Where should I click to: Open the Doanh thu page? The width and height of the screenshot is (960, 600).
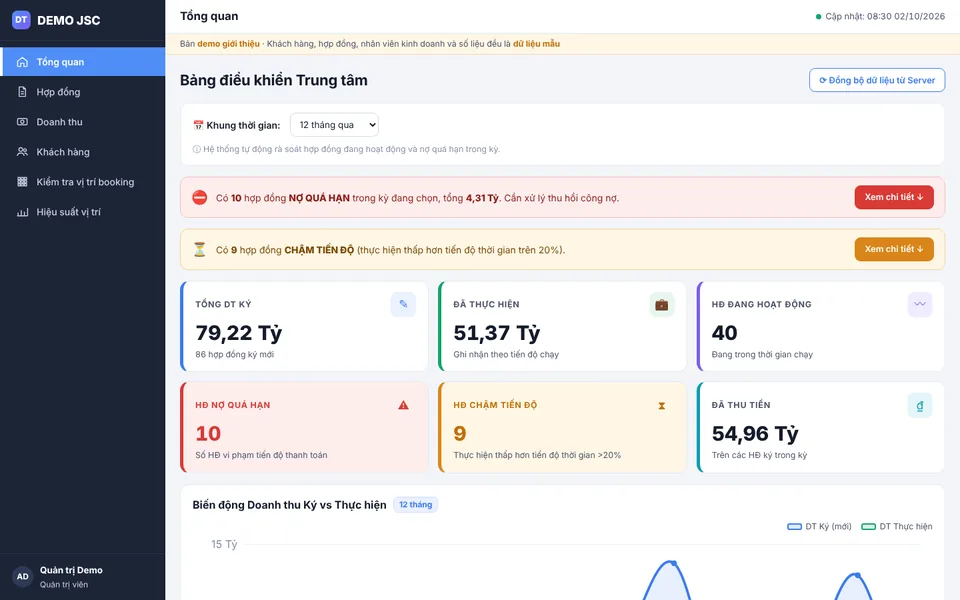83,122
